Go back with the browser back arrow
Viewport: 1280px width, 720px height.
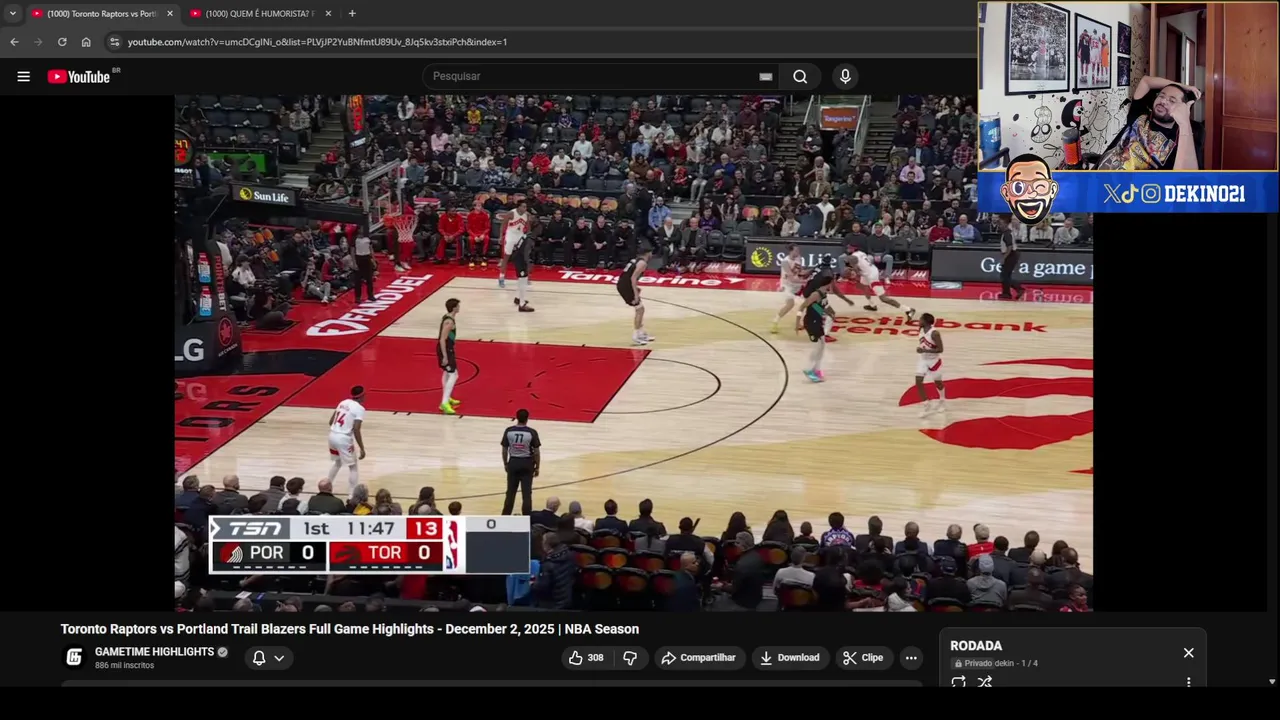[14, 42]
